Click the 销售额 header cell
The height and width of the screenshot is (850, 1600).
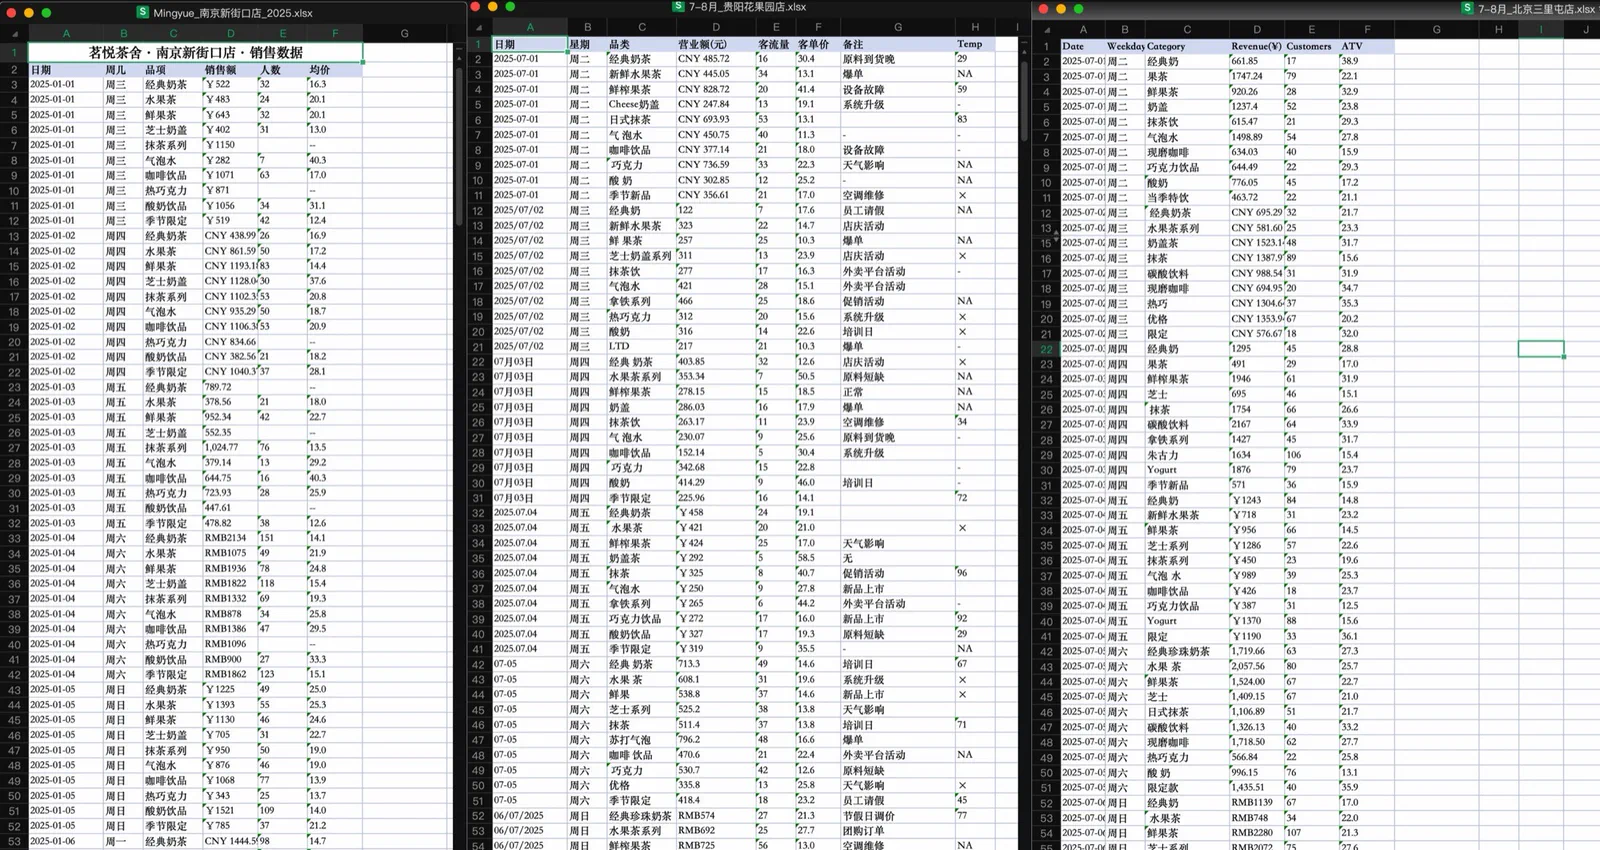pyautogui.click(x=230, y=70)
